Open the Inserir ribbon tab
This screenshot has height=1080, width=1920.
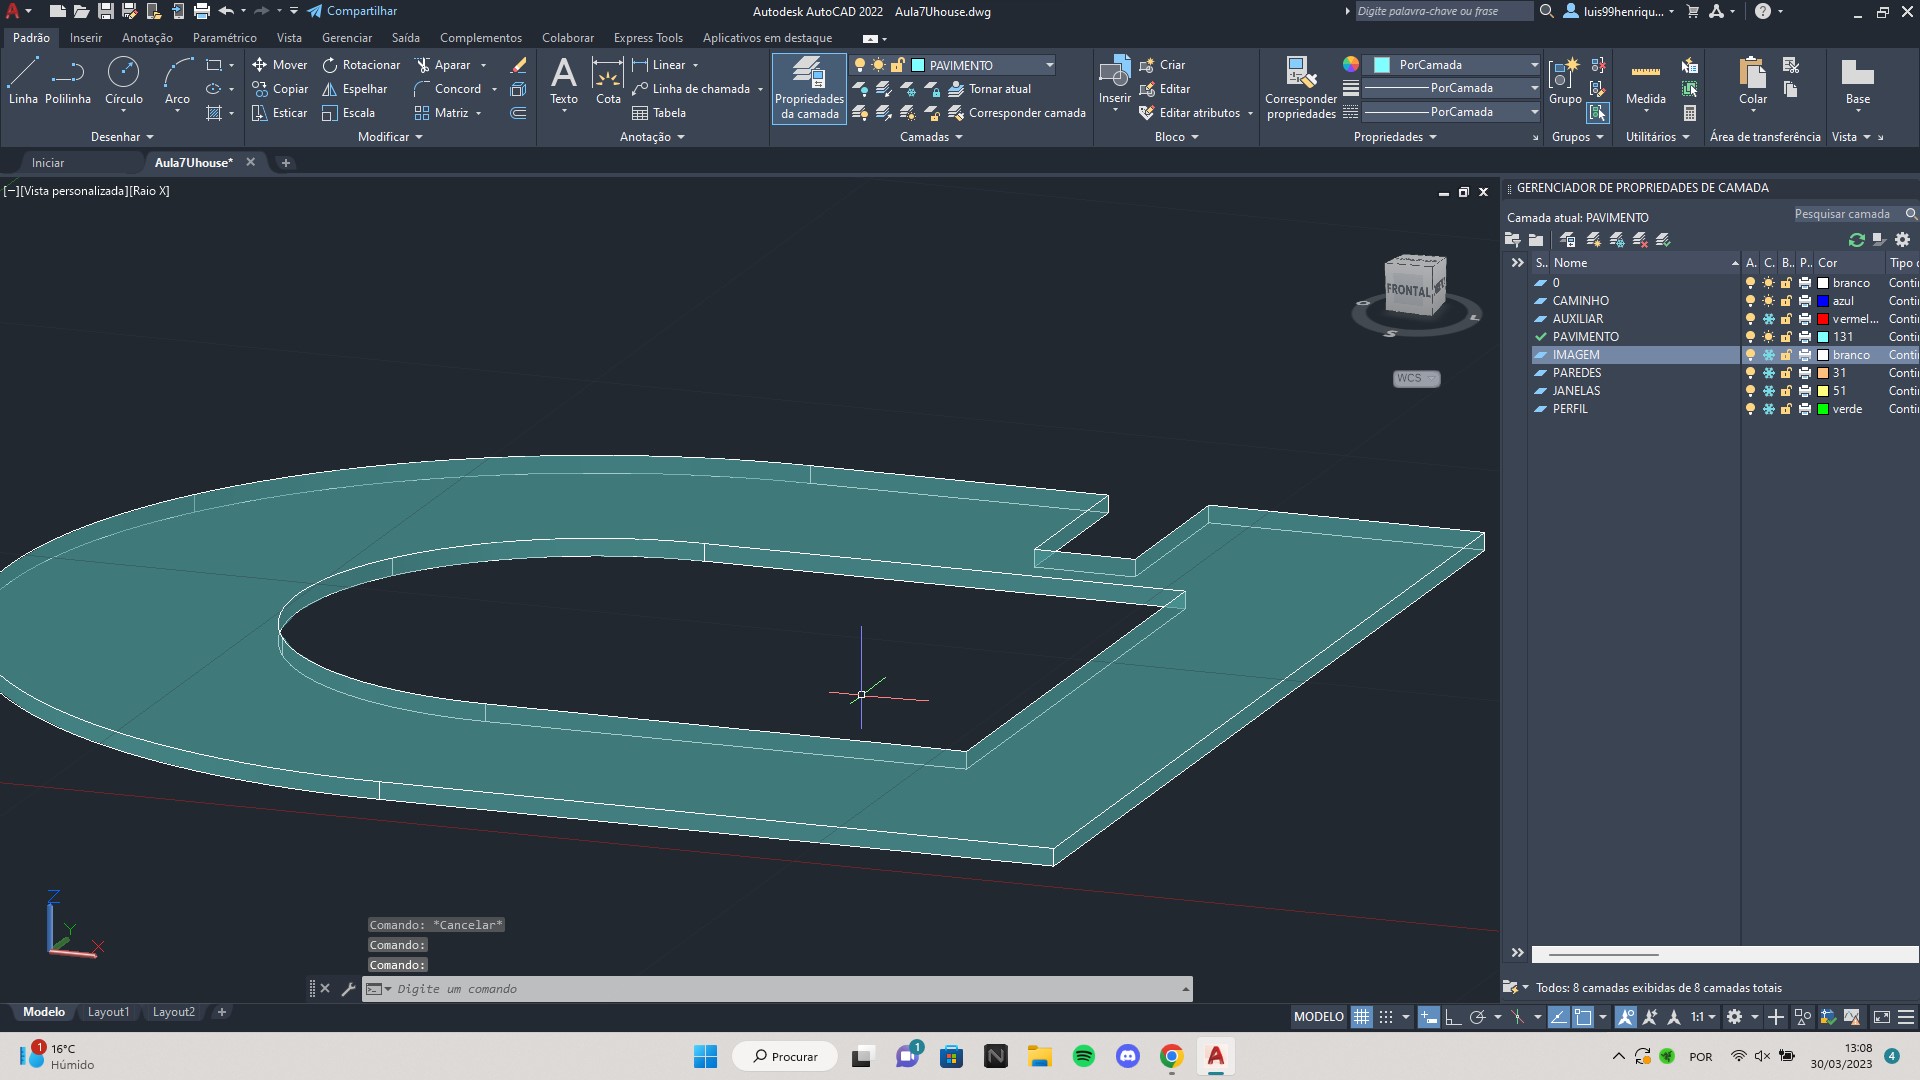tap(85, 38)
